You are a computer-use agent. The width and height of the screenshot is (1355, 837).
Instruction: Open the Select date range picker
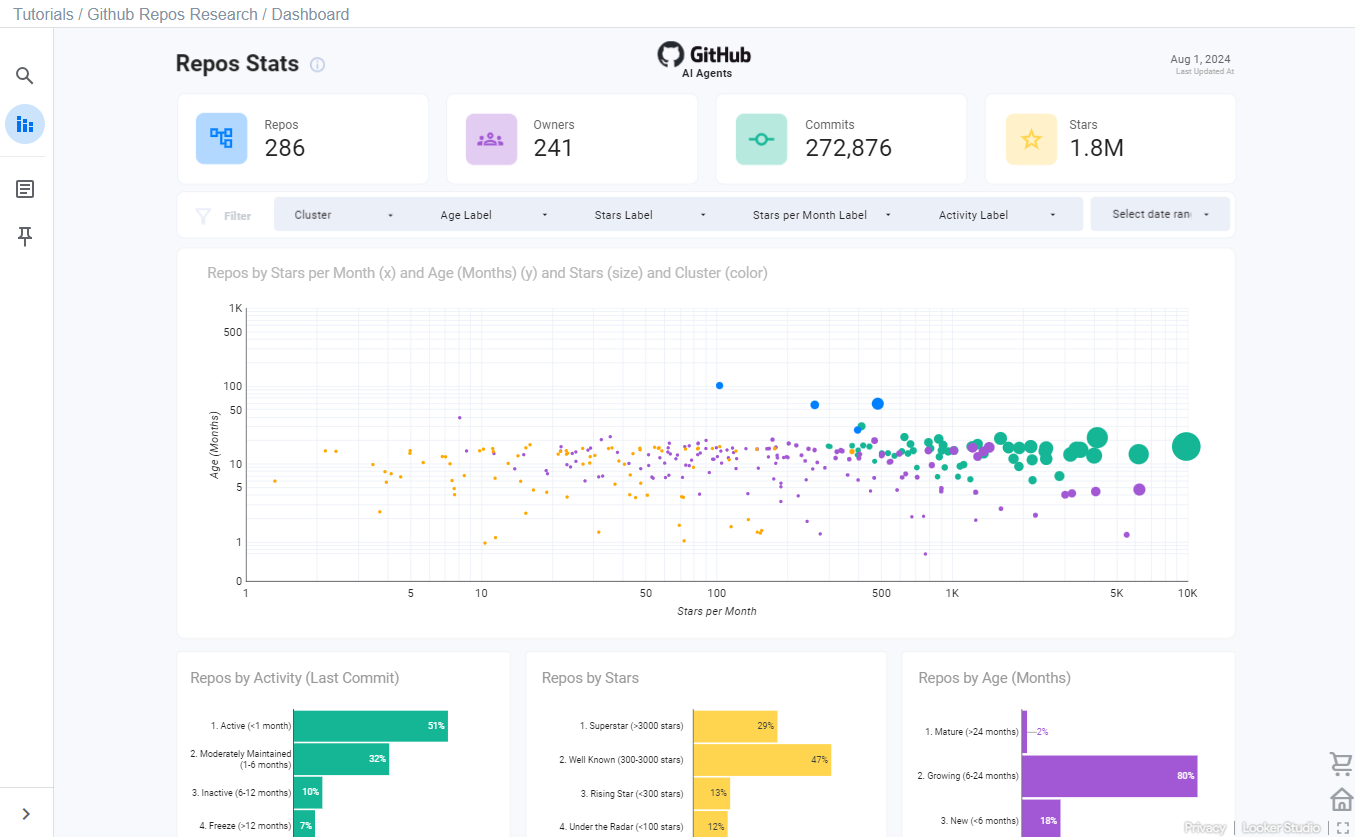point(1159,213)
